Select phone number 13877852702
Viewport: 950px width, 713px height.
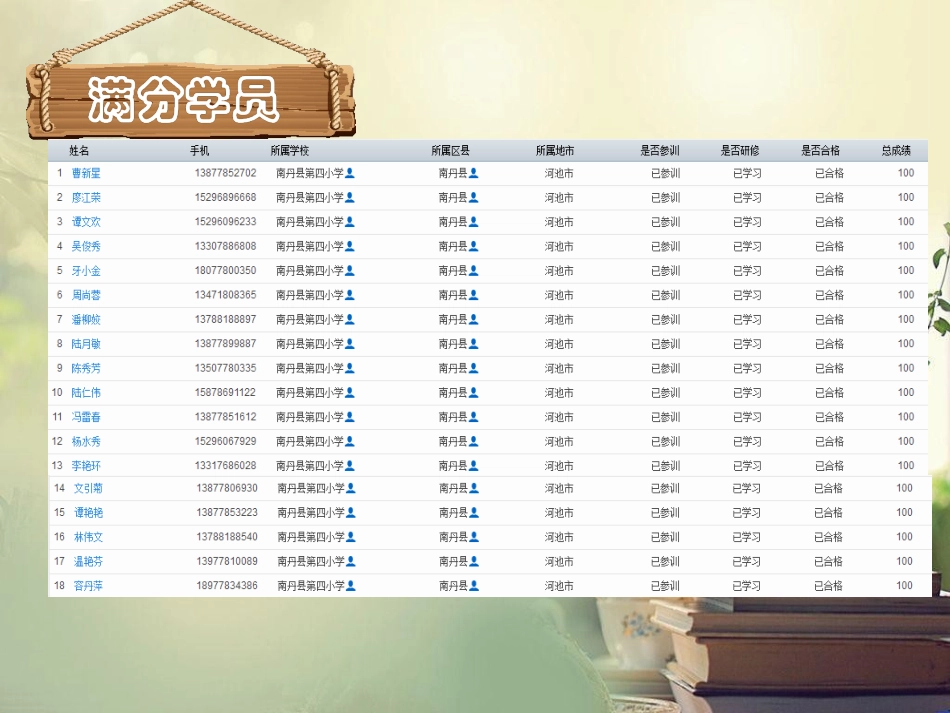(225, 173)
